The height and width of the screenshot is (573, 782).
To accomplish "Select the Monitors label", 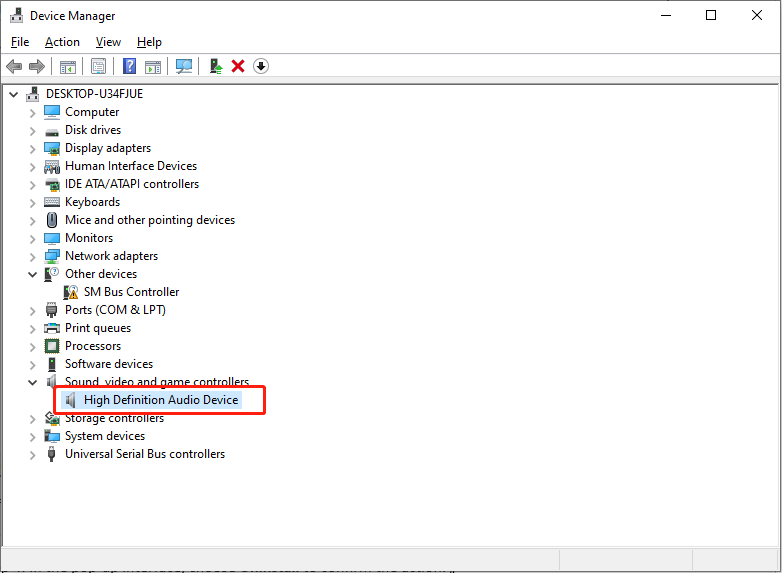I will [89, 238].
